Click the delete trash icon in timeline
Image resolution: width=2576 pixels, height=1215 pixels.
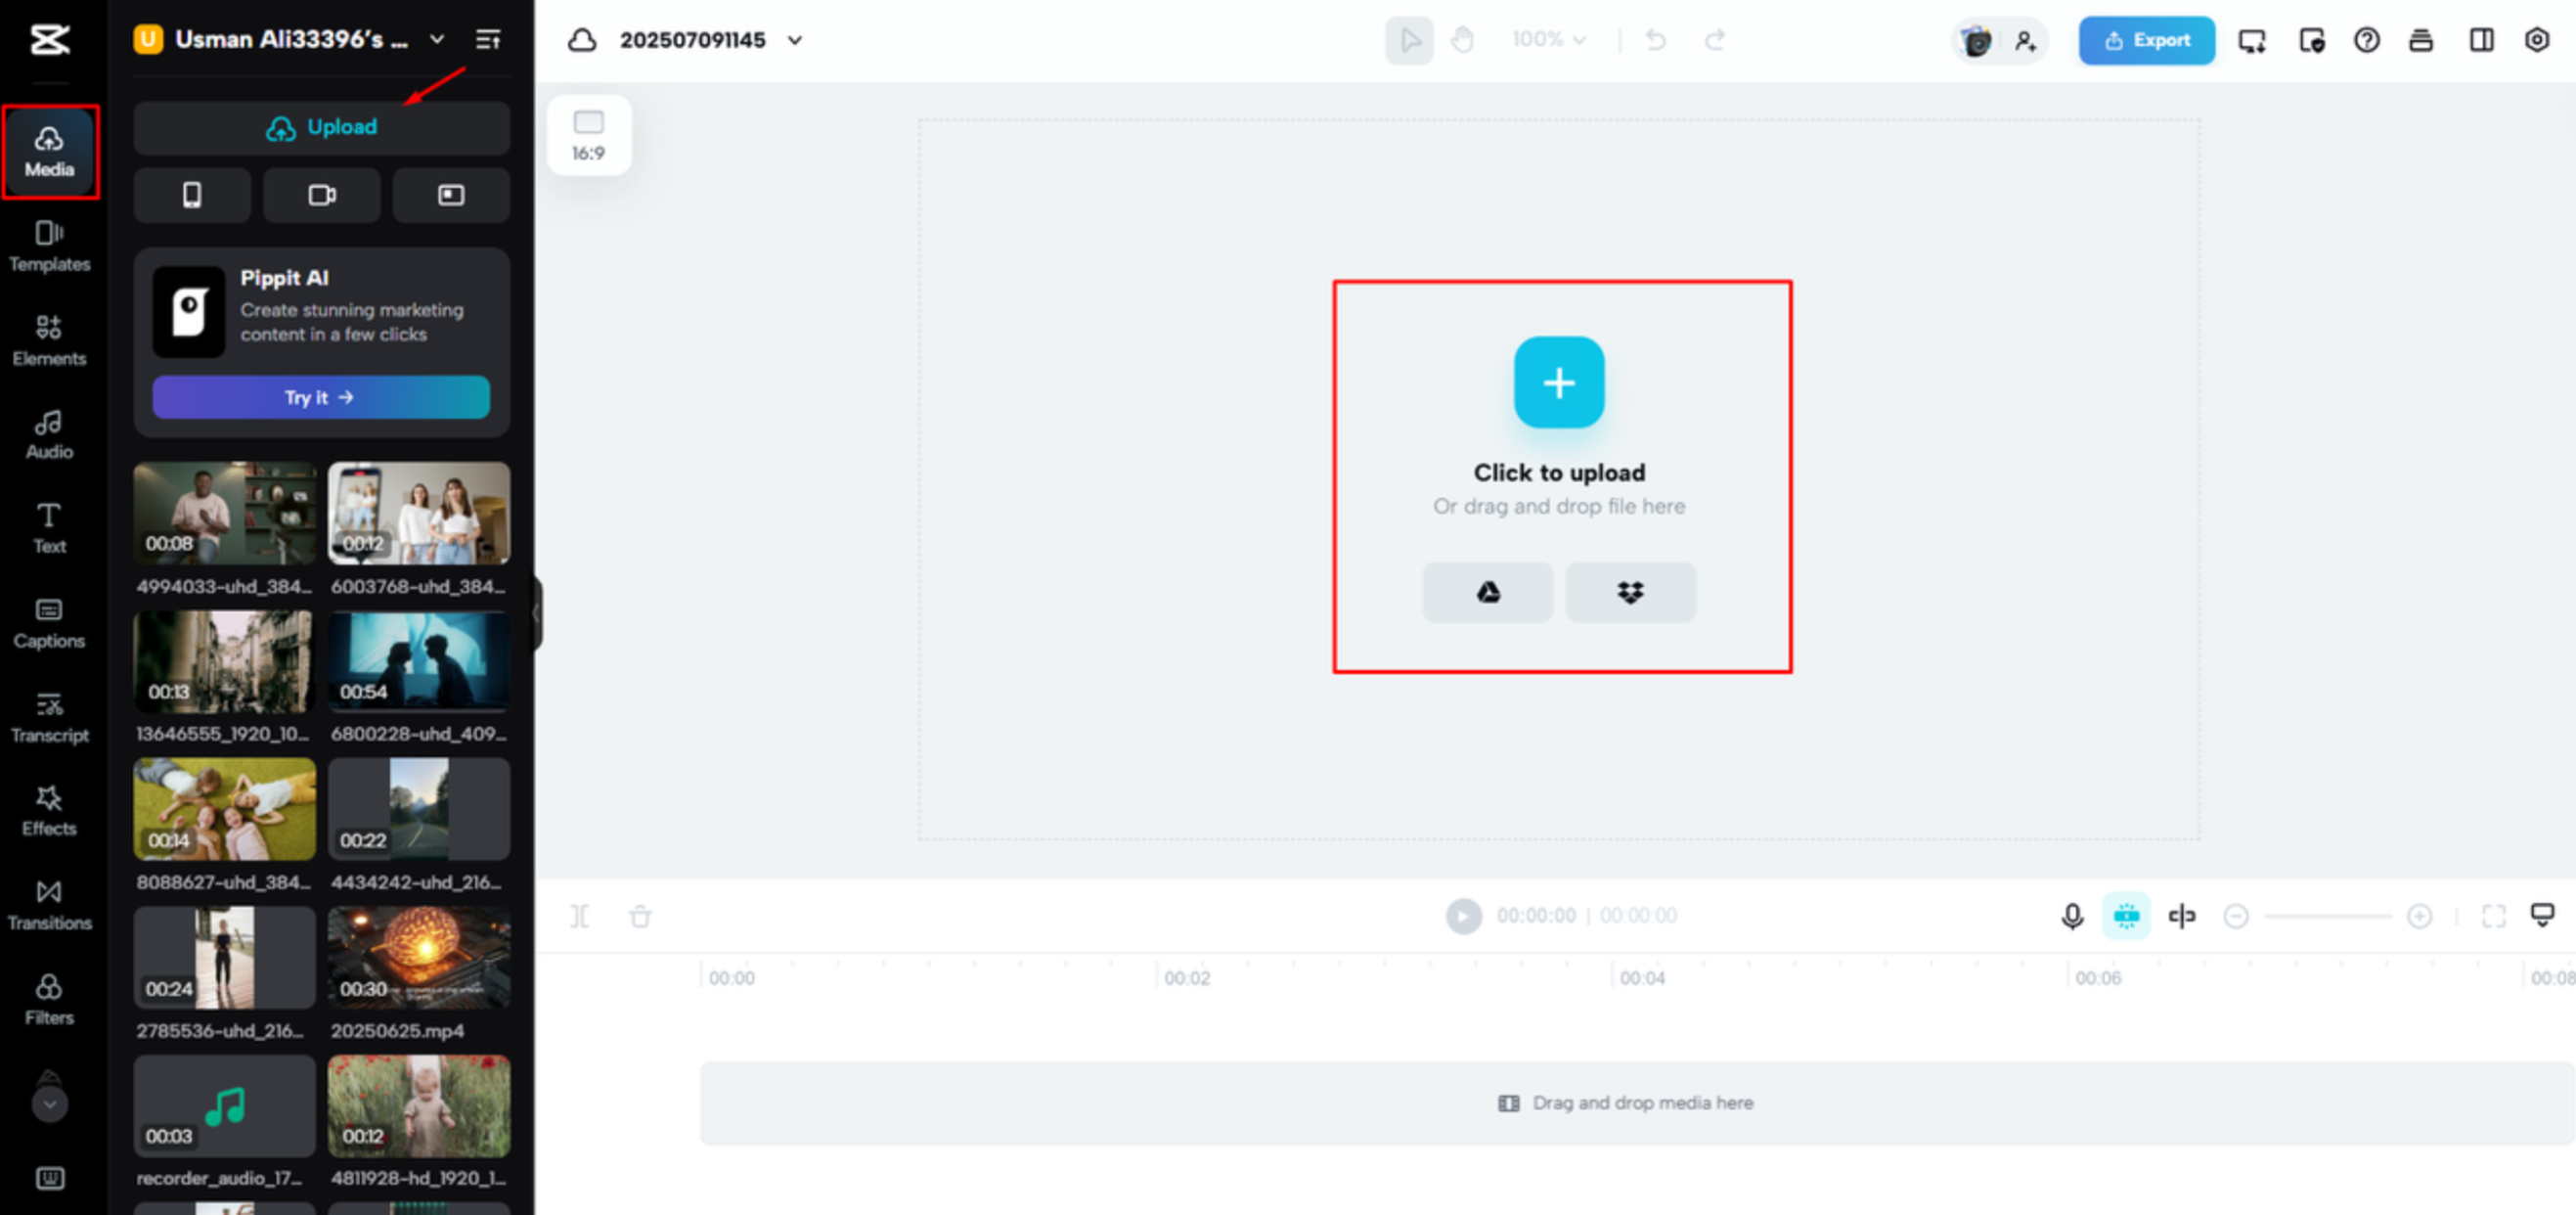coord(640,915)
